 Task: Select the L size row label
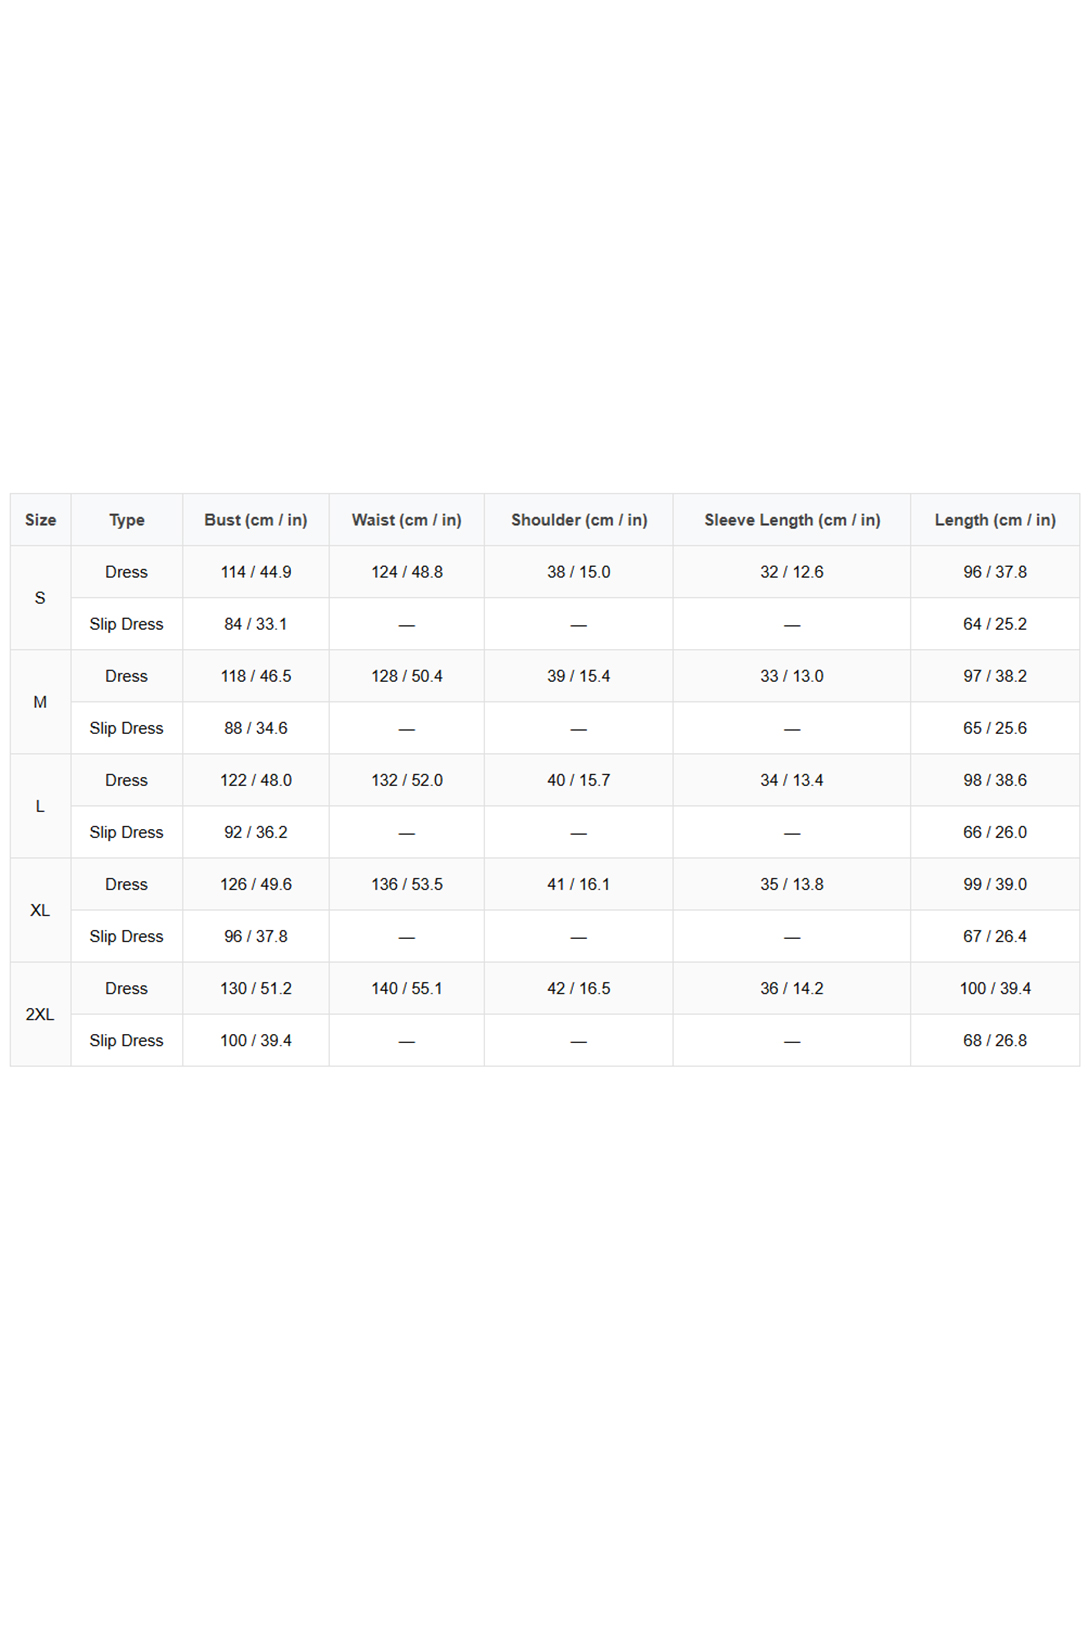click(x=40, y=806)
